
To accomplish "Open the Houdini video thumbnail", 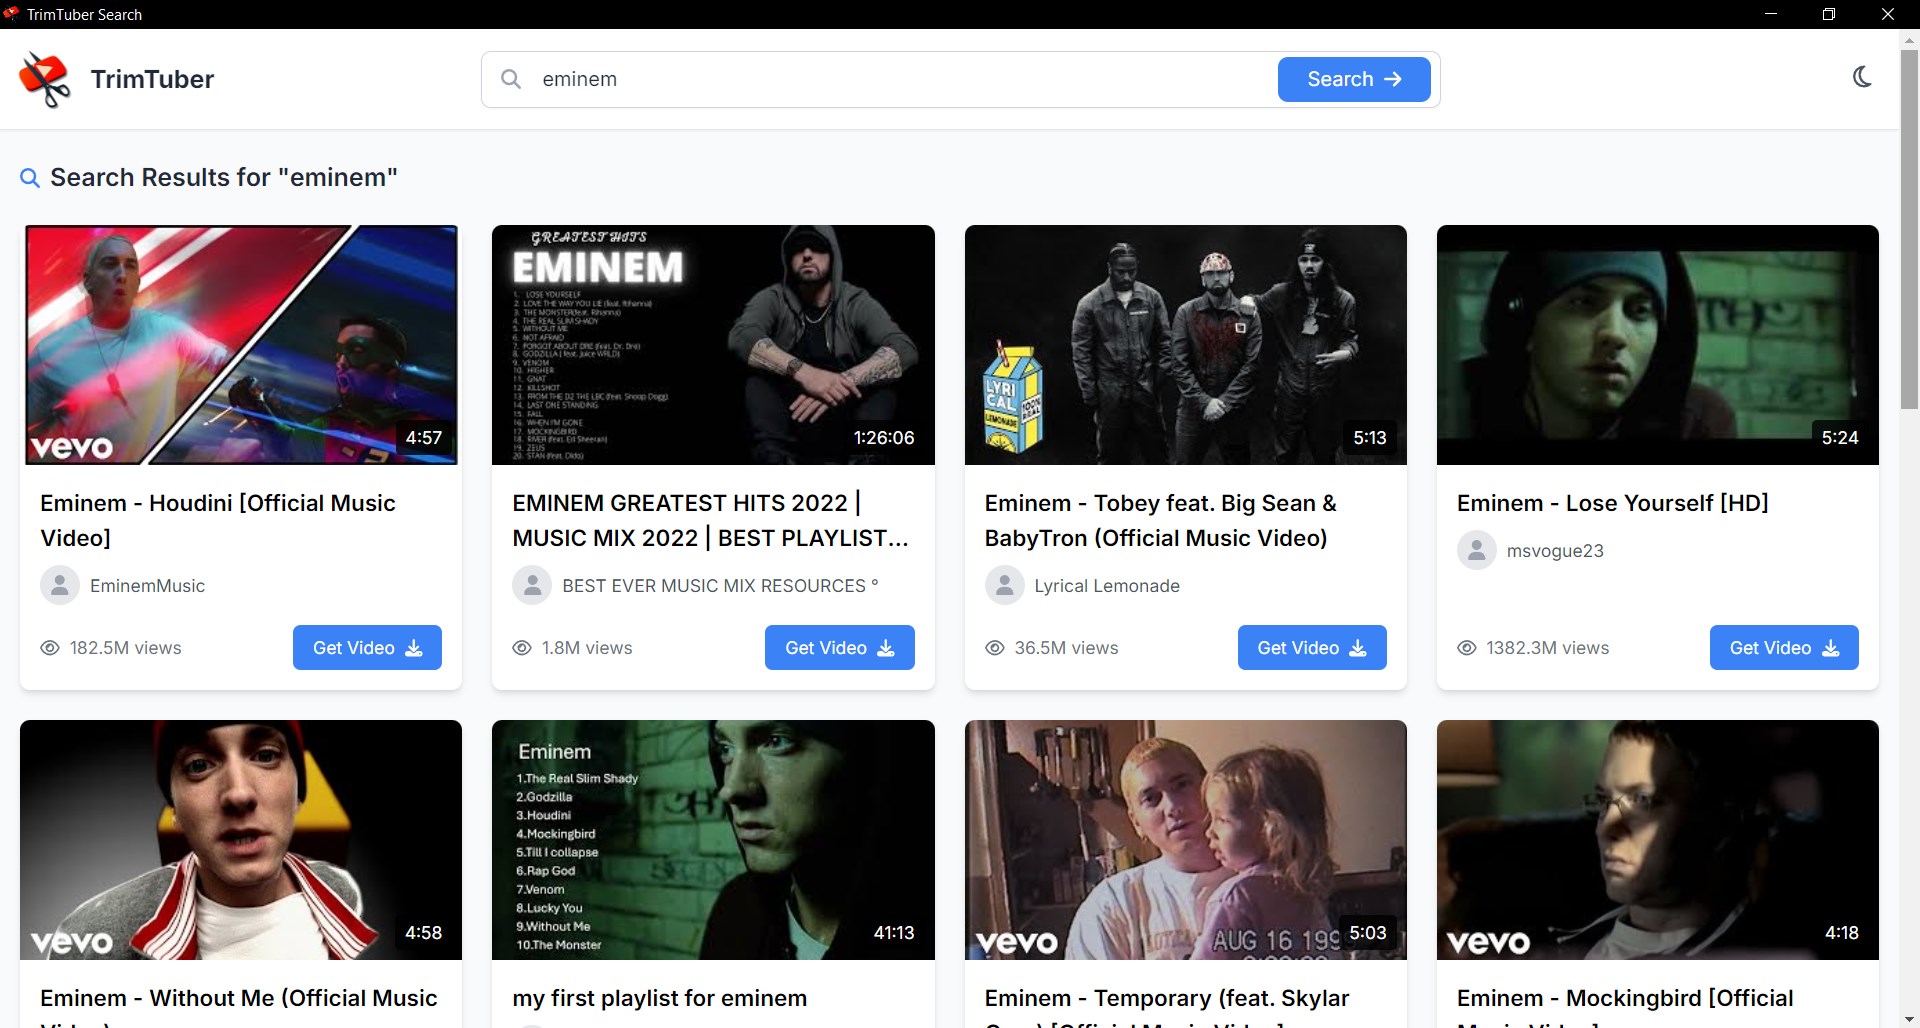I will click(241, 345).
